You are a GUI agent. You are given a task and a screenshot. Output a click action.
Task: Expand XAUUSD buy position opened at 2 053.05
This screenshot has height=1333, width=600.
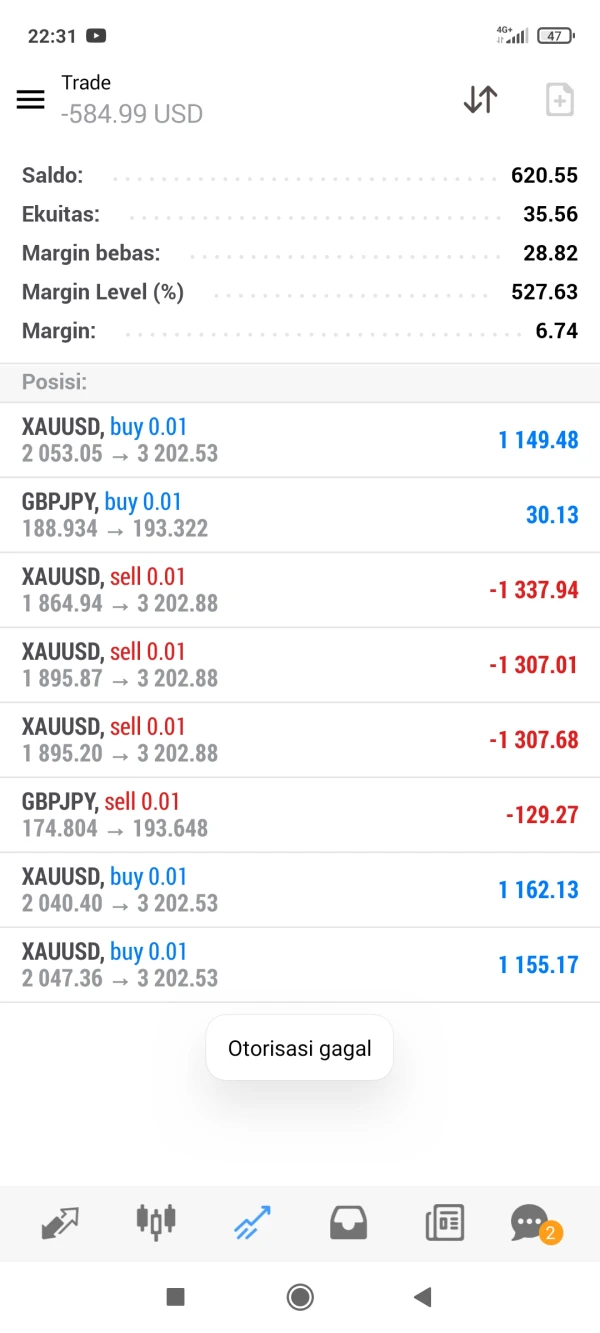point(300,440)
